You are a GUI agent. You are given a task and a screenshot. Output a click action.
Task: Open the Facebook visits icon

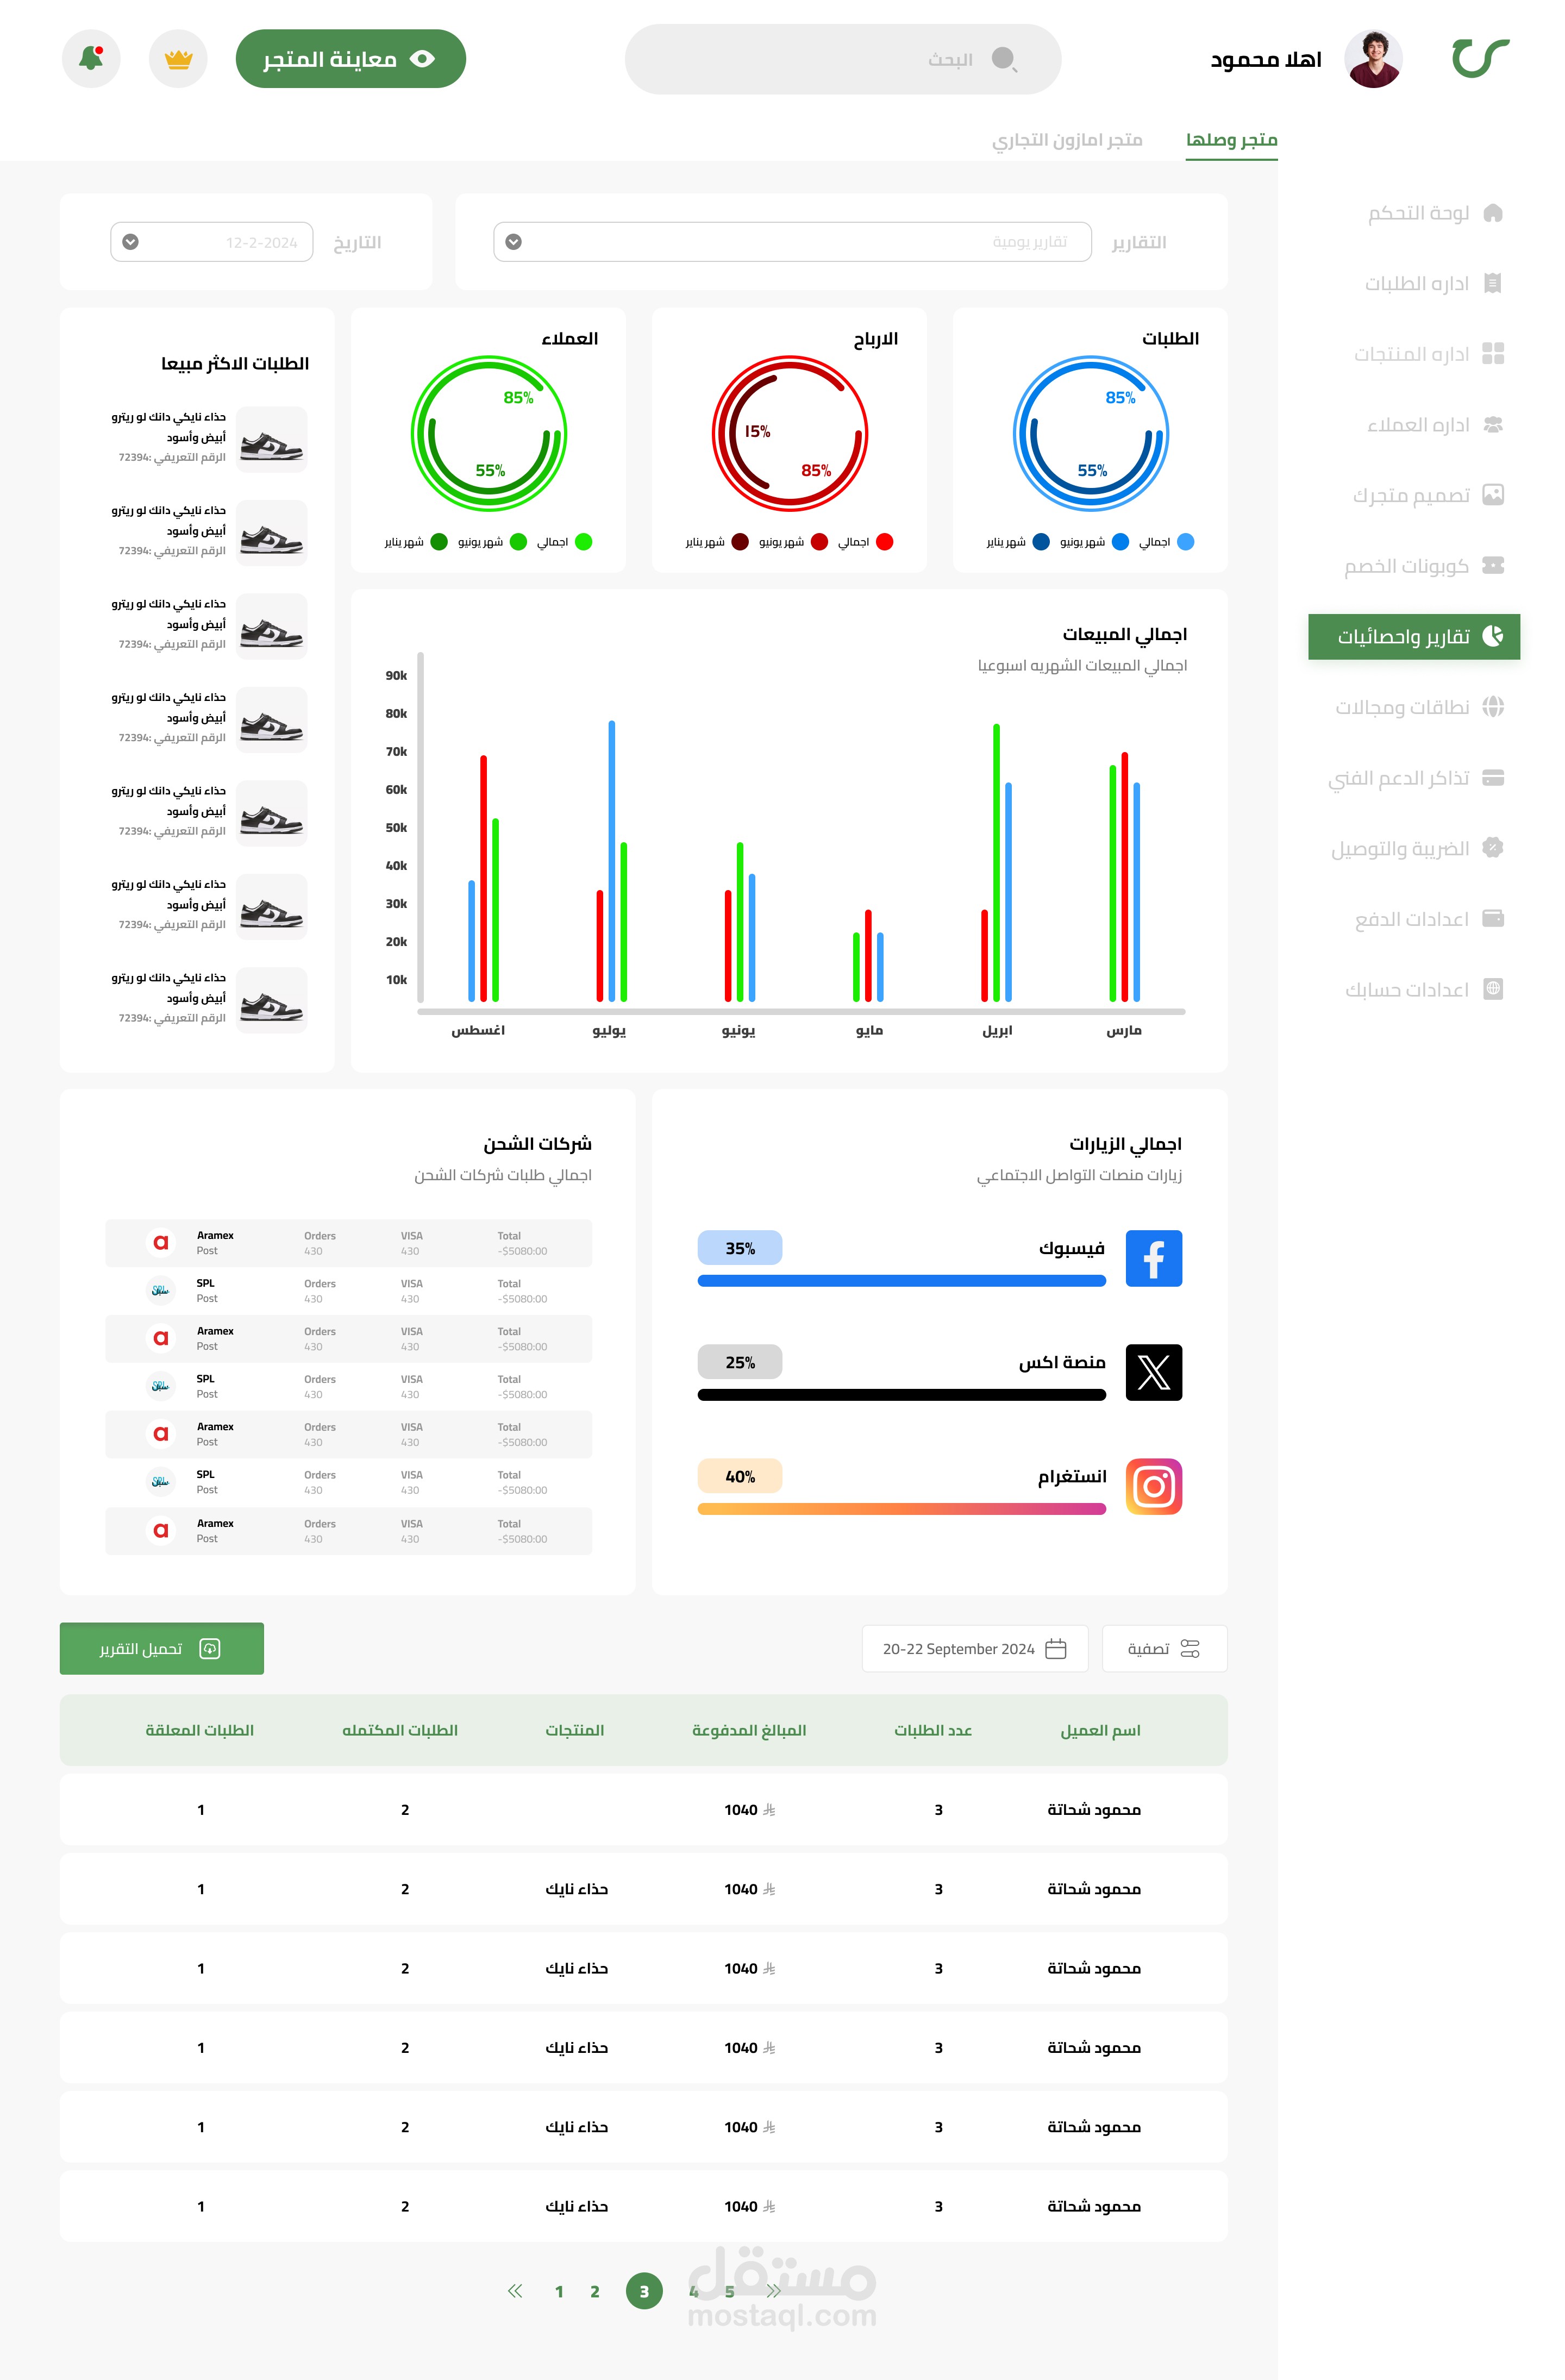[1153, 1258]
